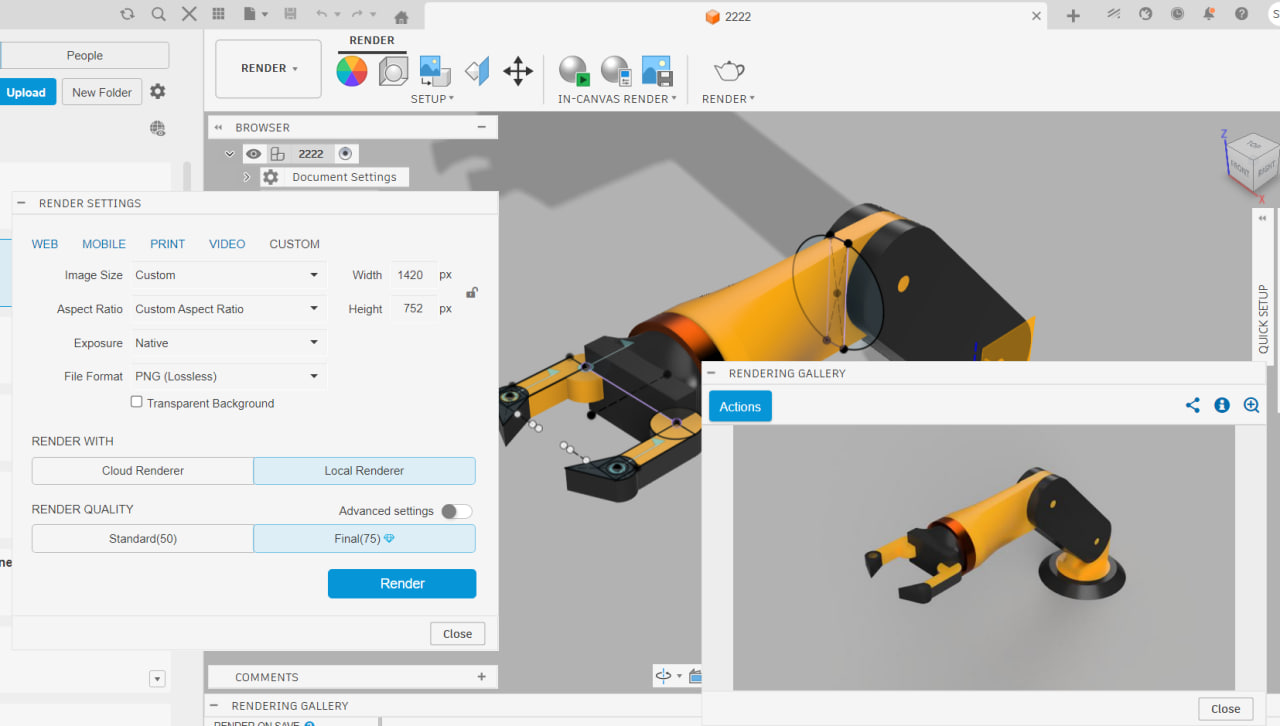Choose Final(75) render quality
The height and width of the screenshot is (726, 1280).
[x=364, y=539]
